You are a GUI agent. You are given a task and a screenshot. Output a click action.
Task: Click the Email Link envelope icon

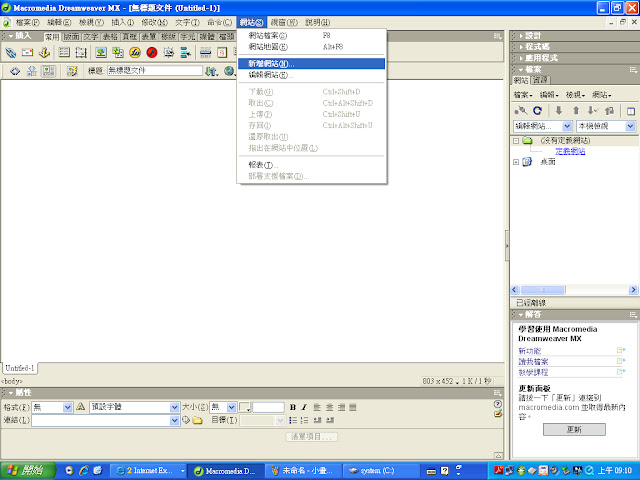point(27,52)
